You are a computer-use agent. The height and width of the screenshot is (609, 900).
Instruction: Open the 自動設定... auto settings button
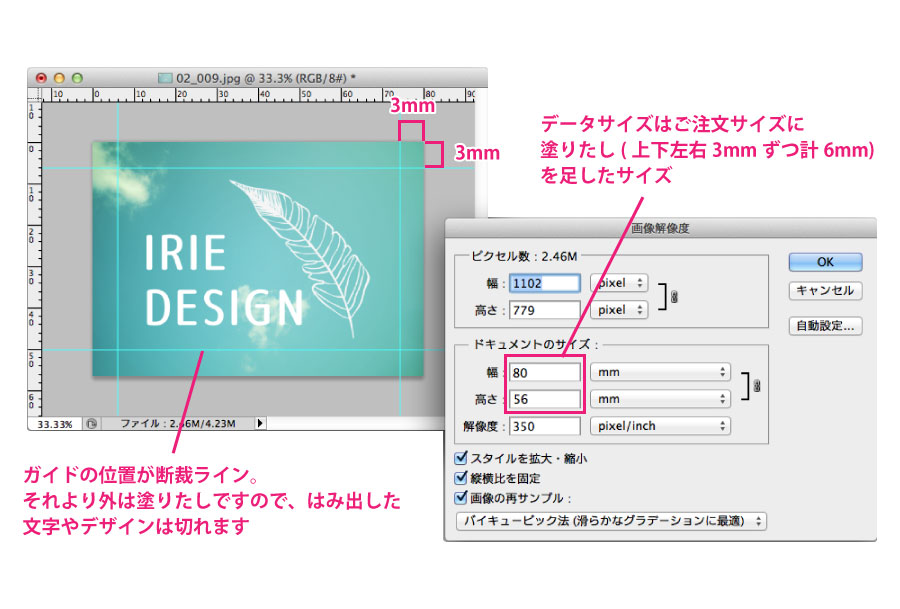(825, 325)
